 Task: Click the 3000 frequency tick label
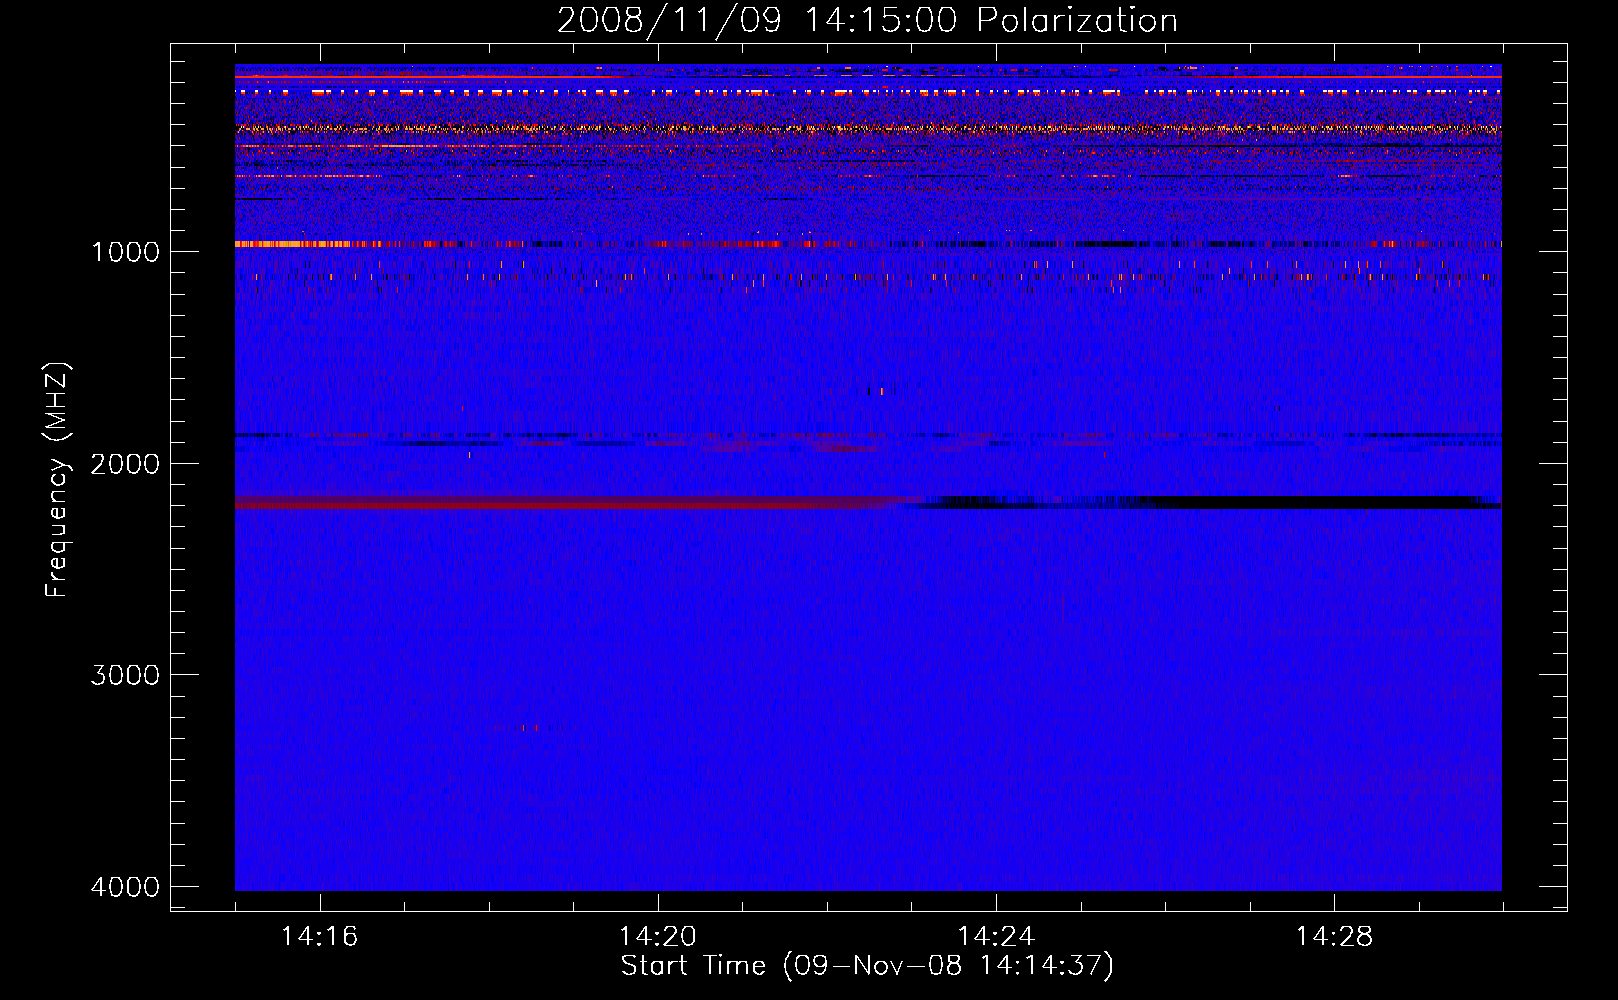[x=125, y=675]
